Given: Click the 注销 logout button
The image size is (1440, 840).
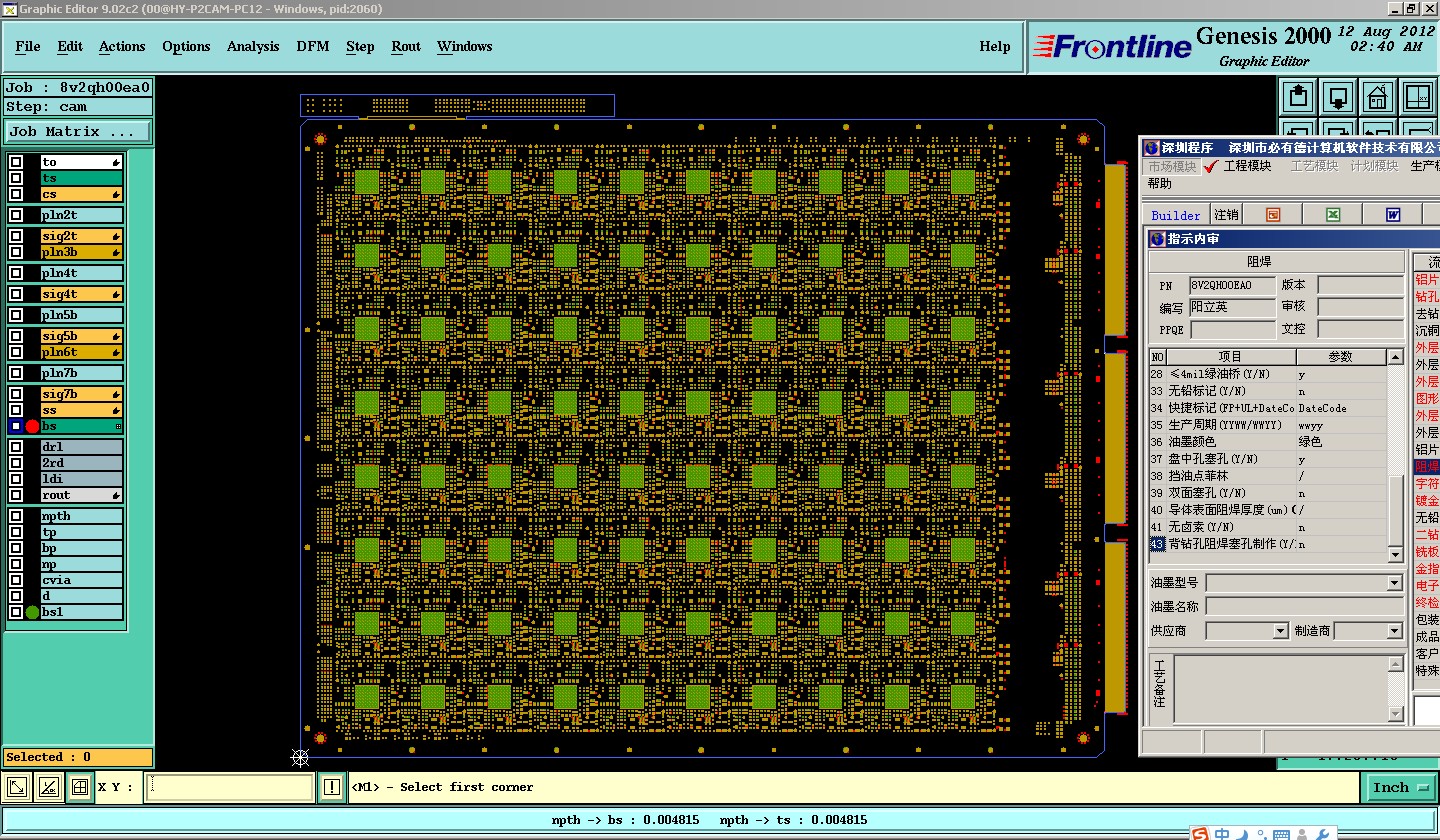Looking at the screenshot, I should click(1226, 215).
